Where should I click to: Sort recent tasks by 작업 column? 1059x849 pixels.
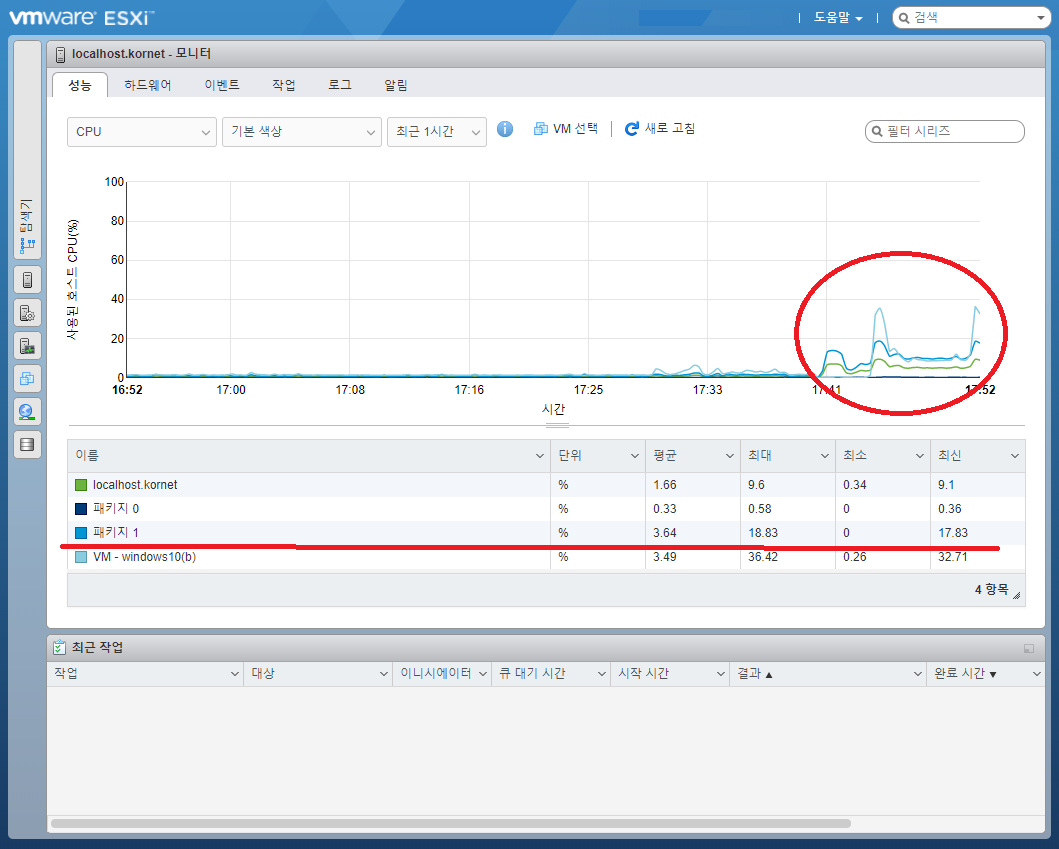(145, 673)
